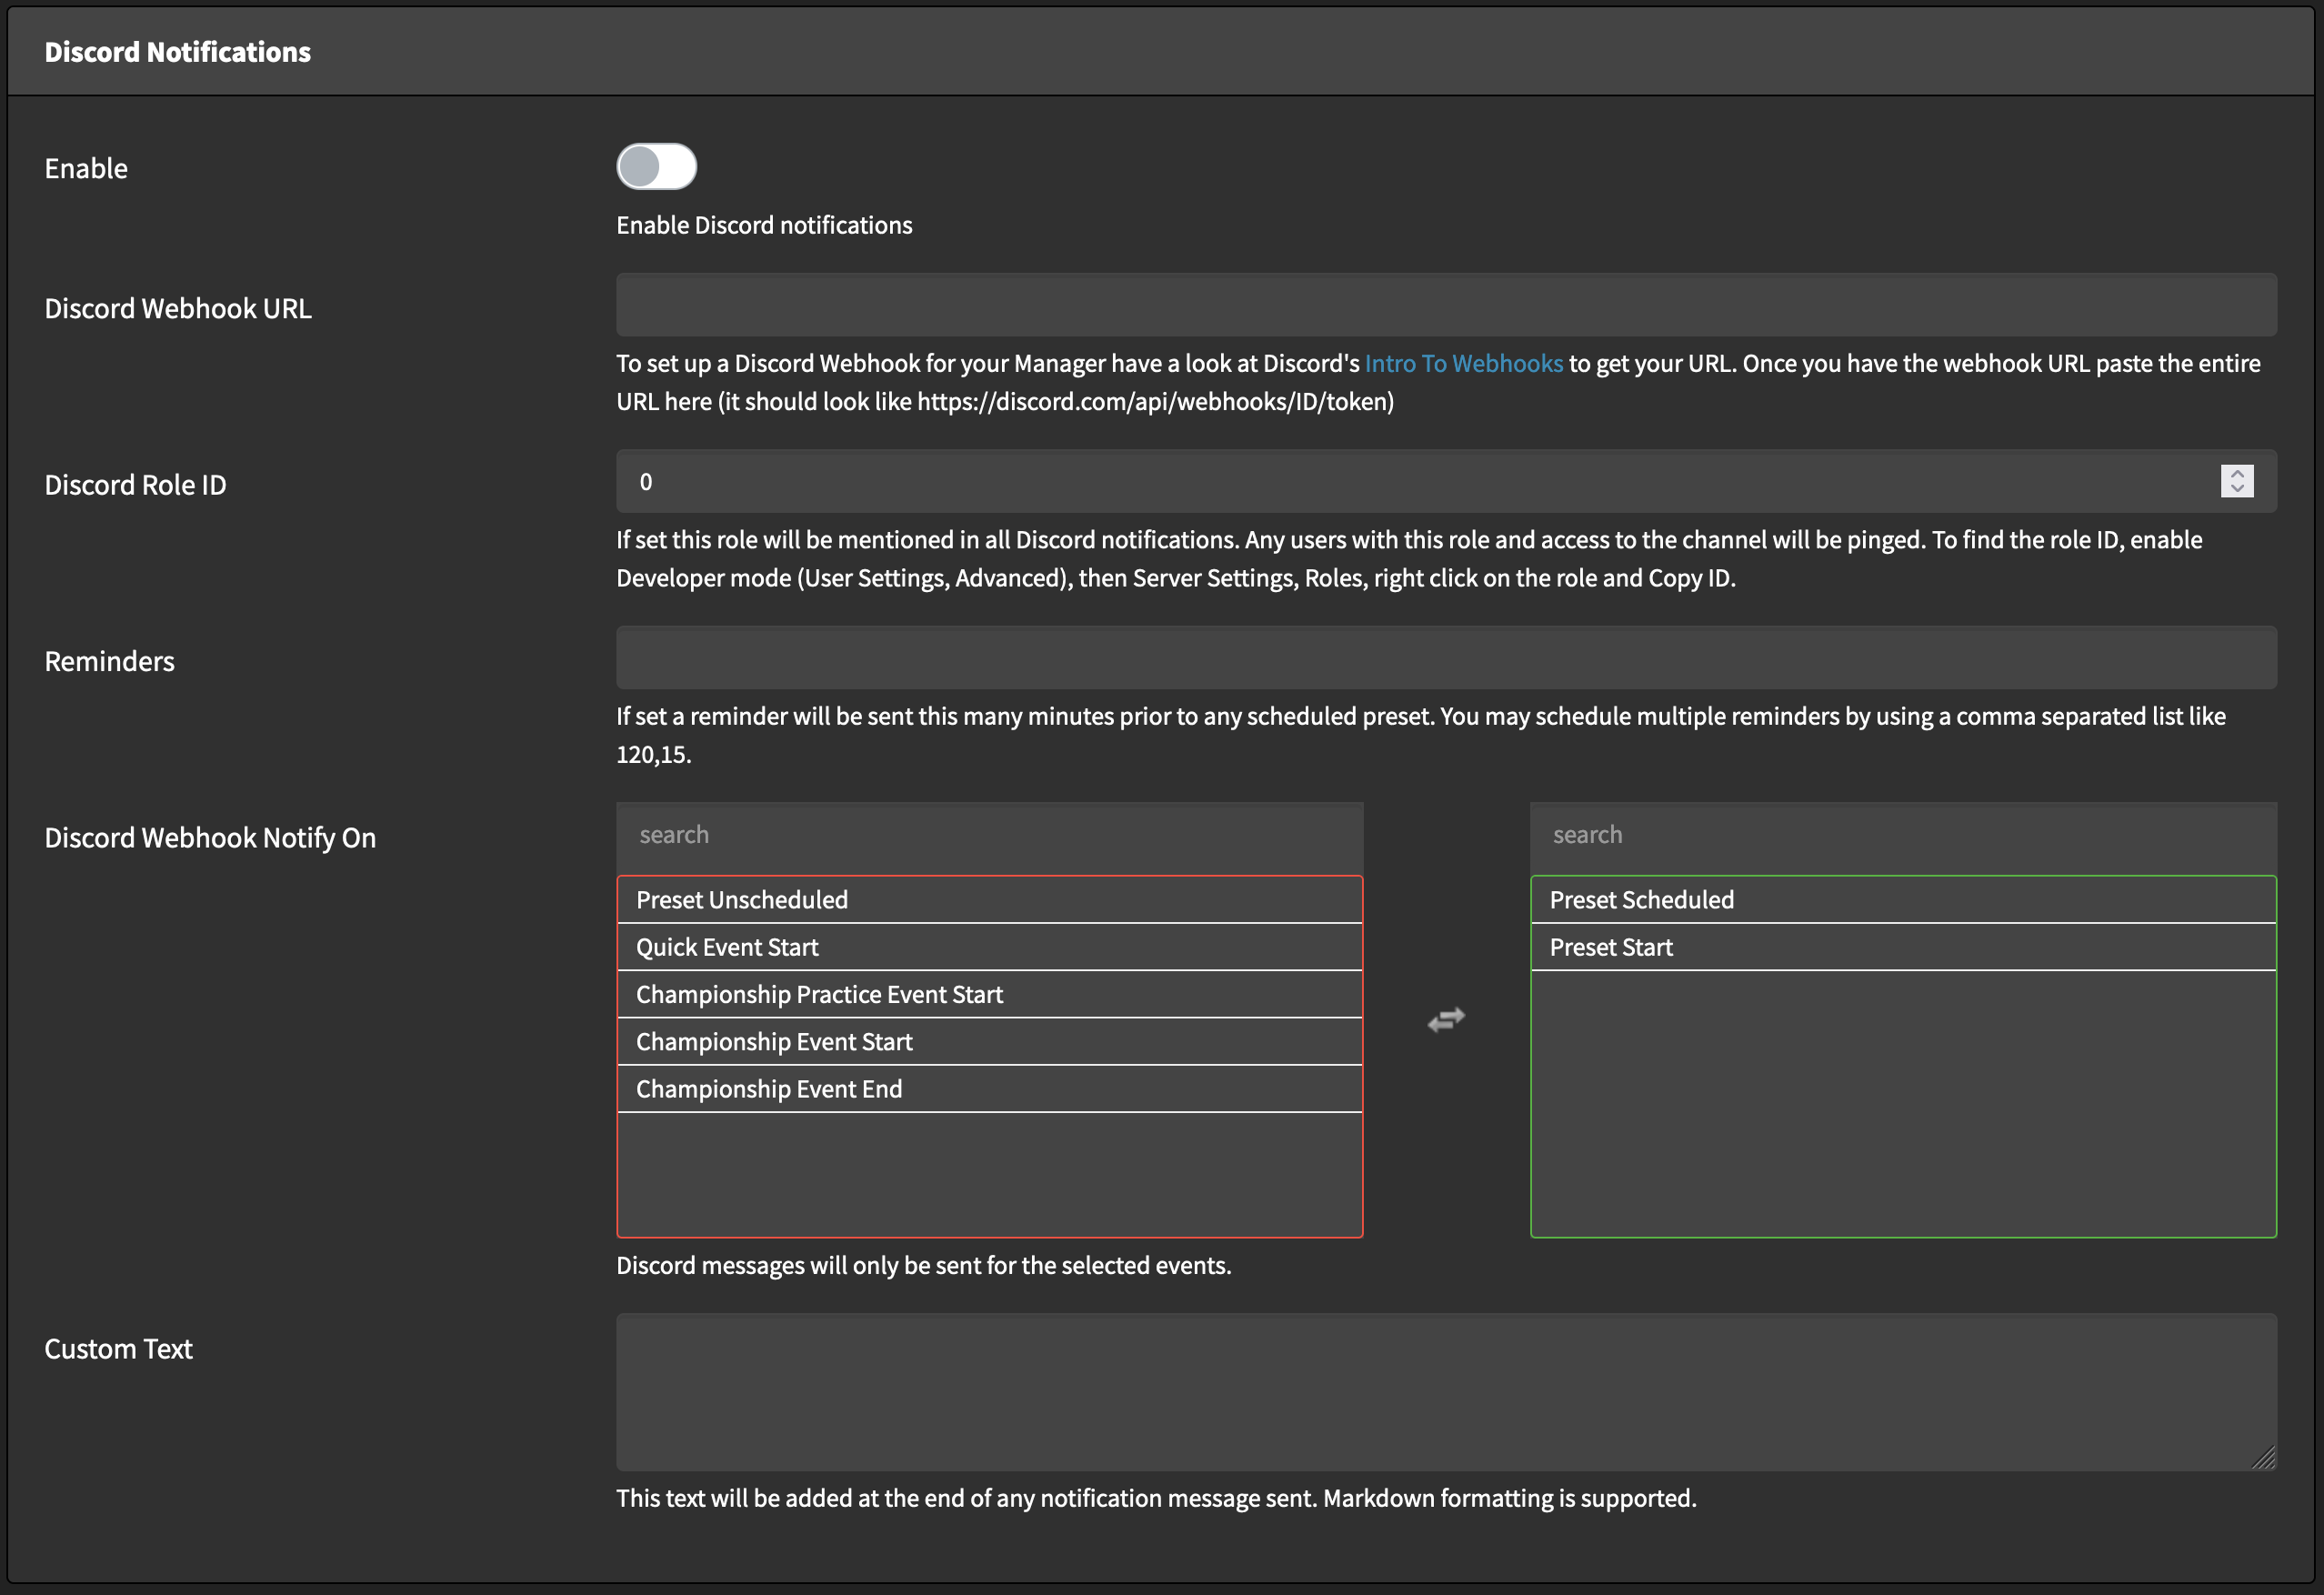The width and height of the screenshot is (2324, 1595).
Task: Click the Discord Webhook URL input field
Action: (x=1446, y=305)
